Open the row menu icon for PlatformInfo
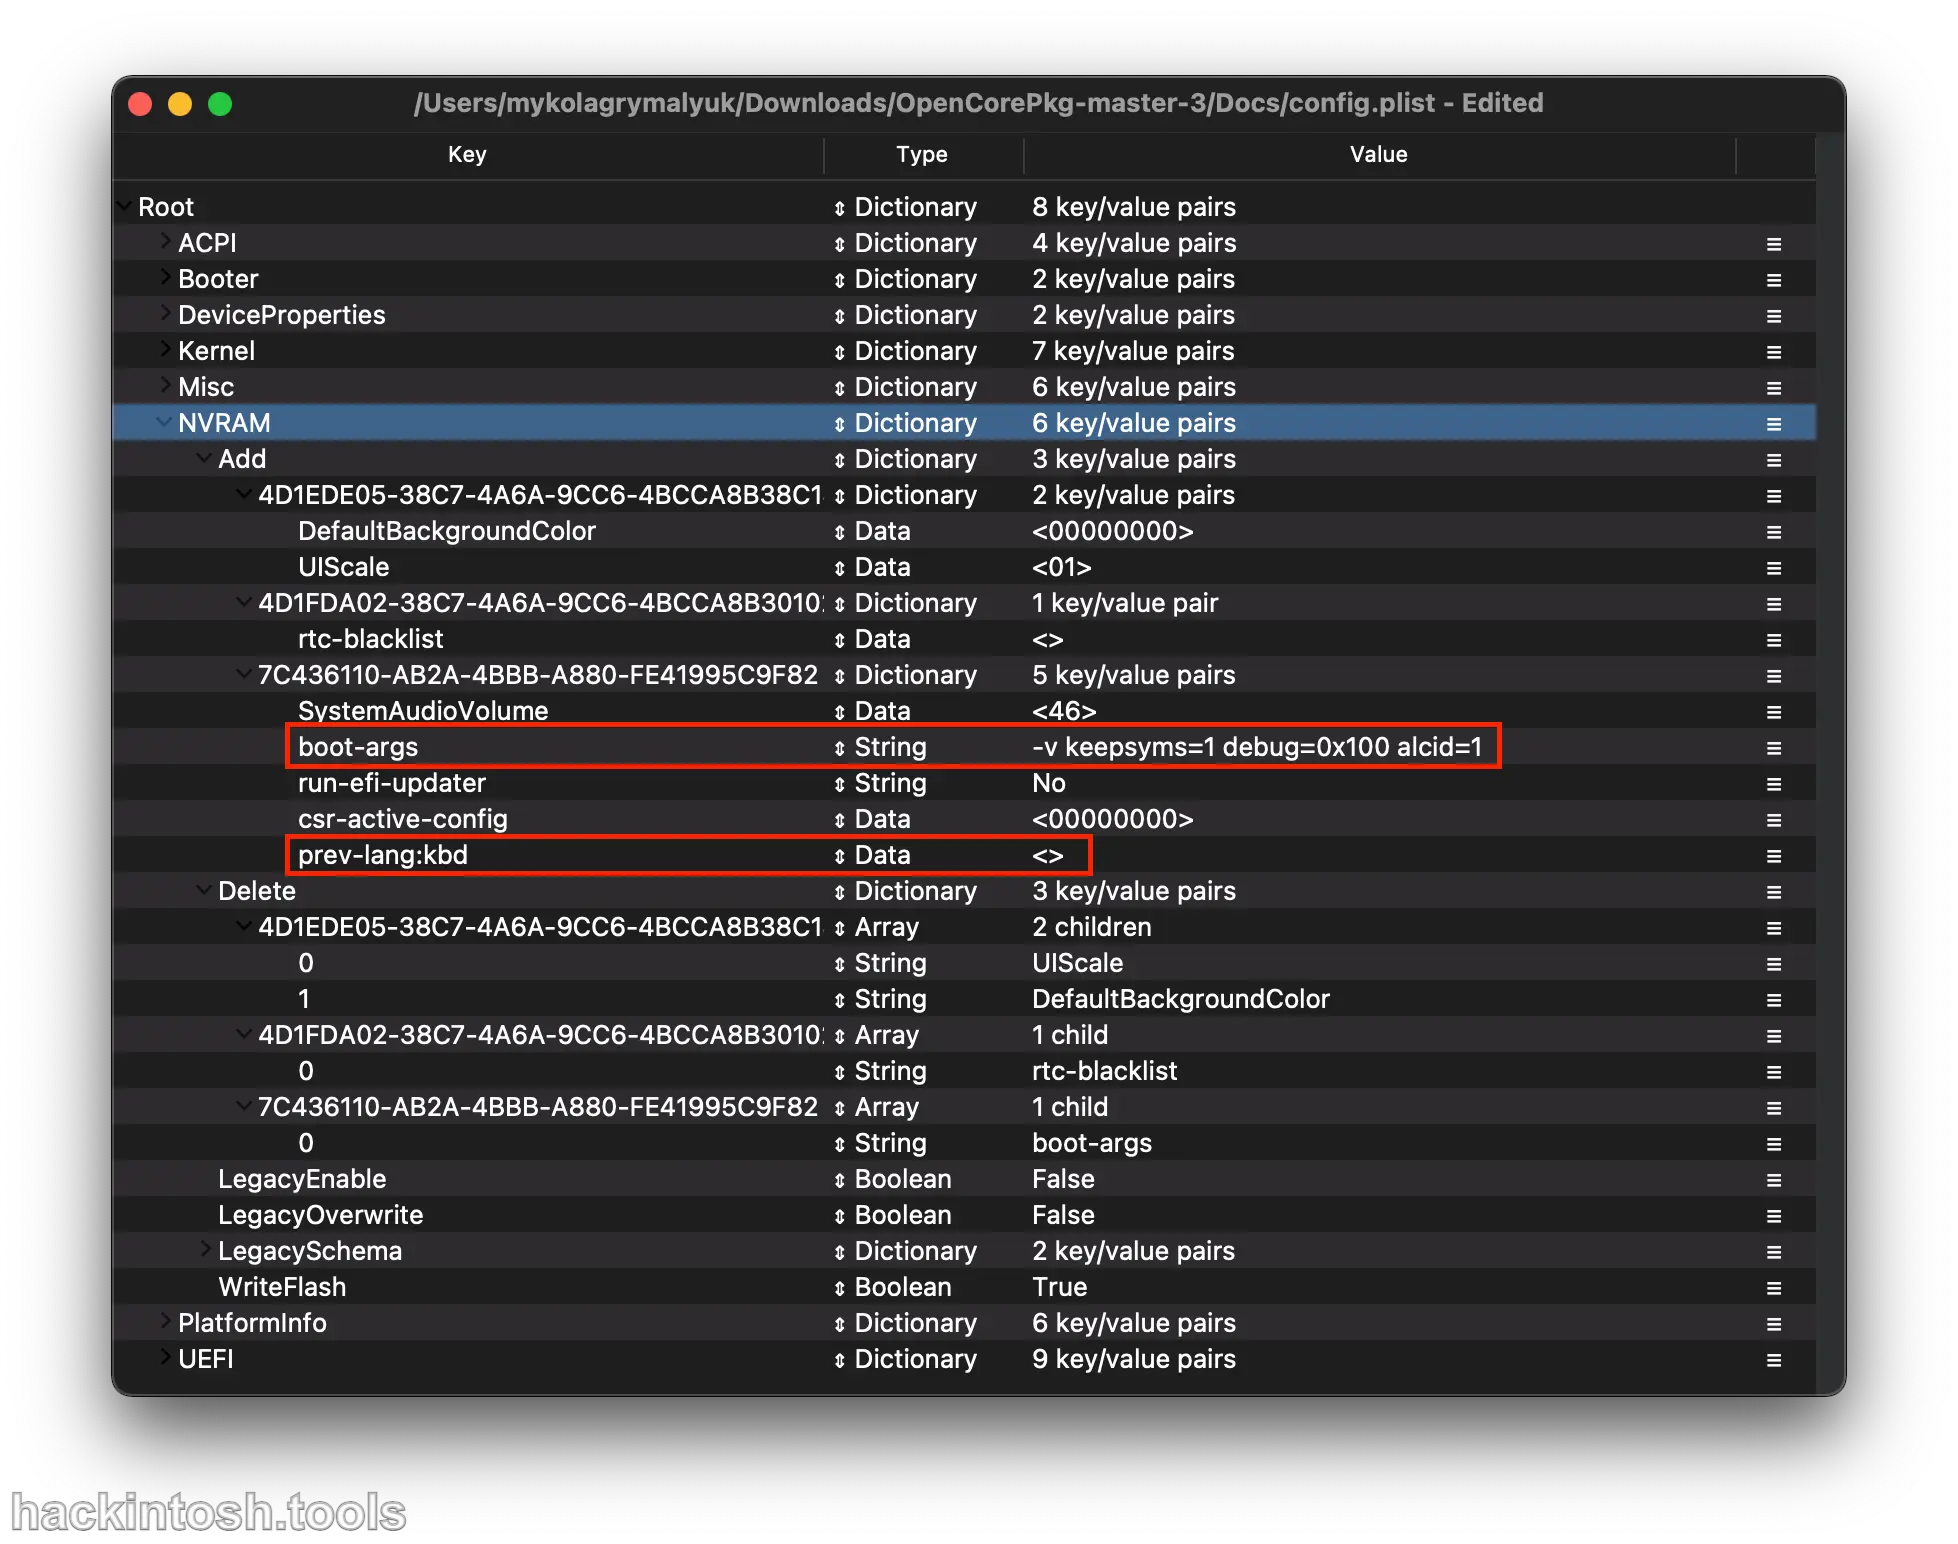The image size is (1958, 1544). (x=1773, y=1324)
